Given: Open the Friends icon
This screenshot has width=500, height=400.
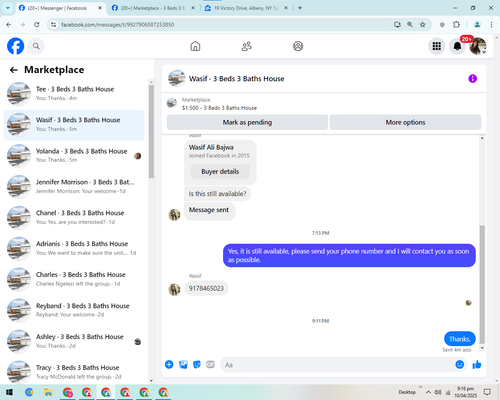Looking at the screenshot, I should pyautogui.click(x=246, y=46).
